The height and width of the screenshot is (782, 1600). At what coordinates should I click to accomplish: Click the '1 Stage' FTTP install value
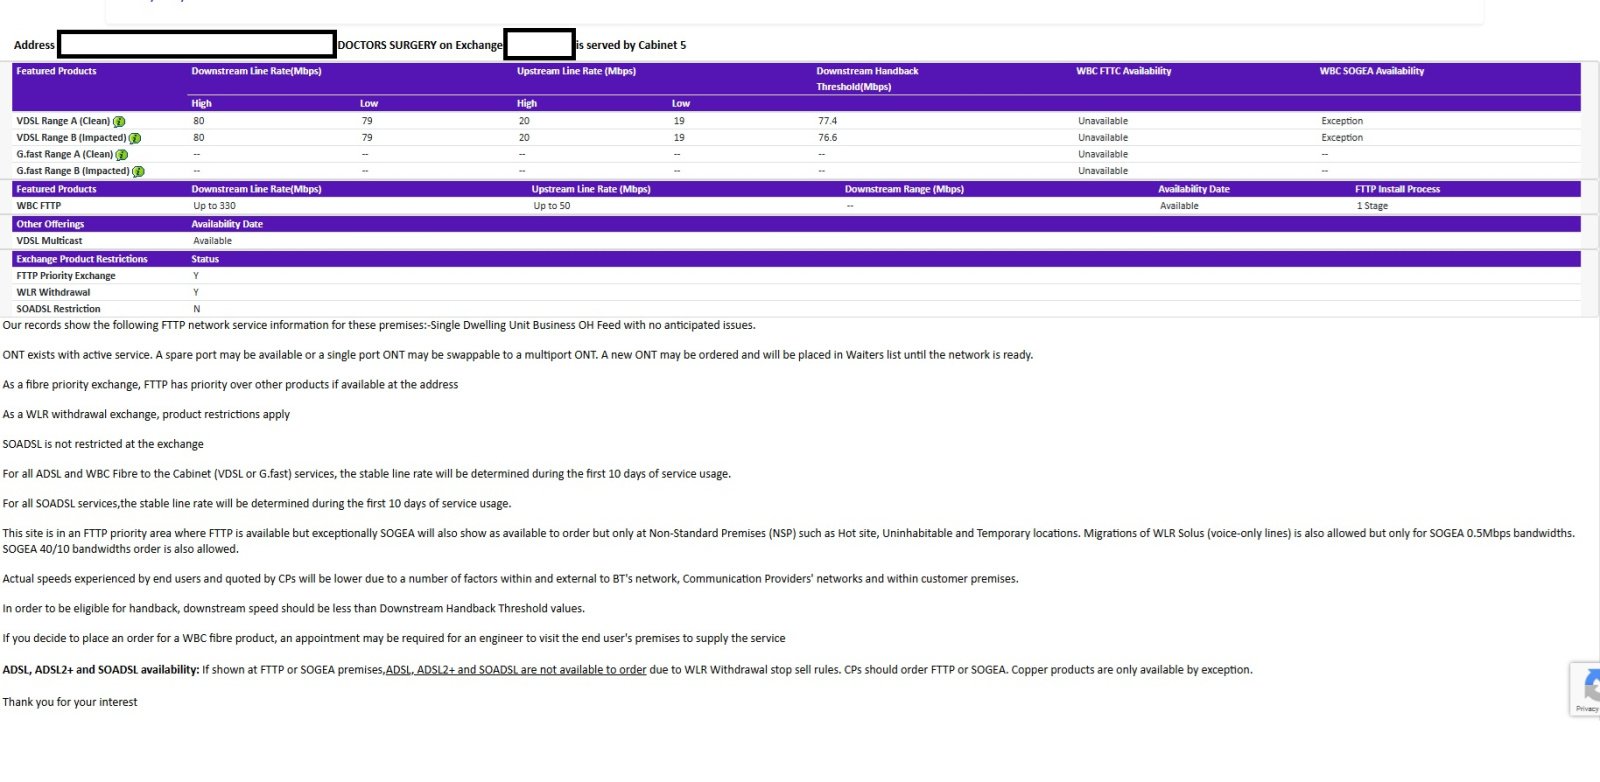click(1372, 206)
